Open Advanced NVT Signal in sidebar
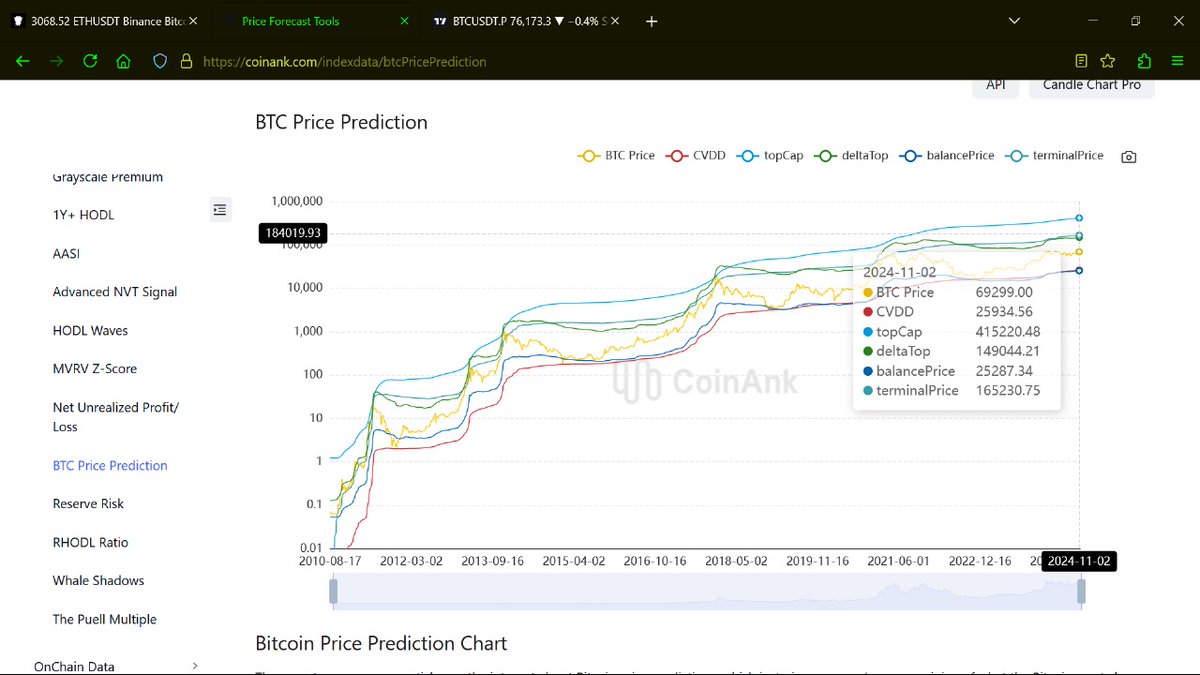Screen dimensions: 1200x675 pyautogui.click(x=115, y=292)
